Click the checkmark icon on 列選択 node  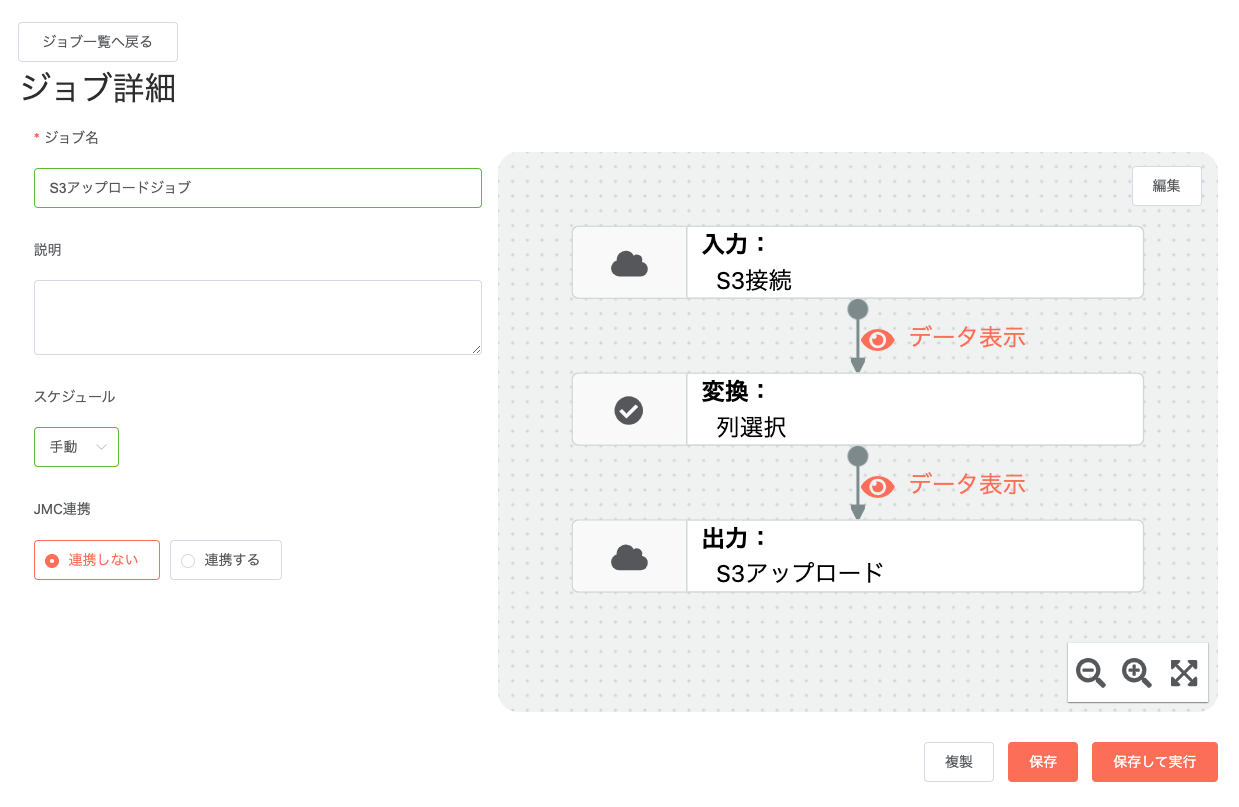point(628,410)
